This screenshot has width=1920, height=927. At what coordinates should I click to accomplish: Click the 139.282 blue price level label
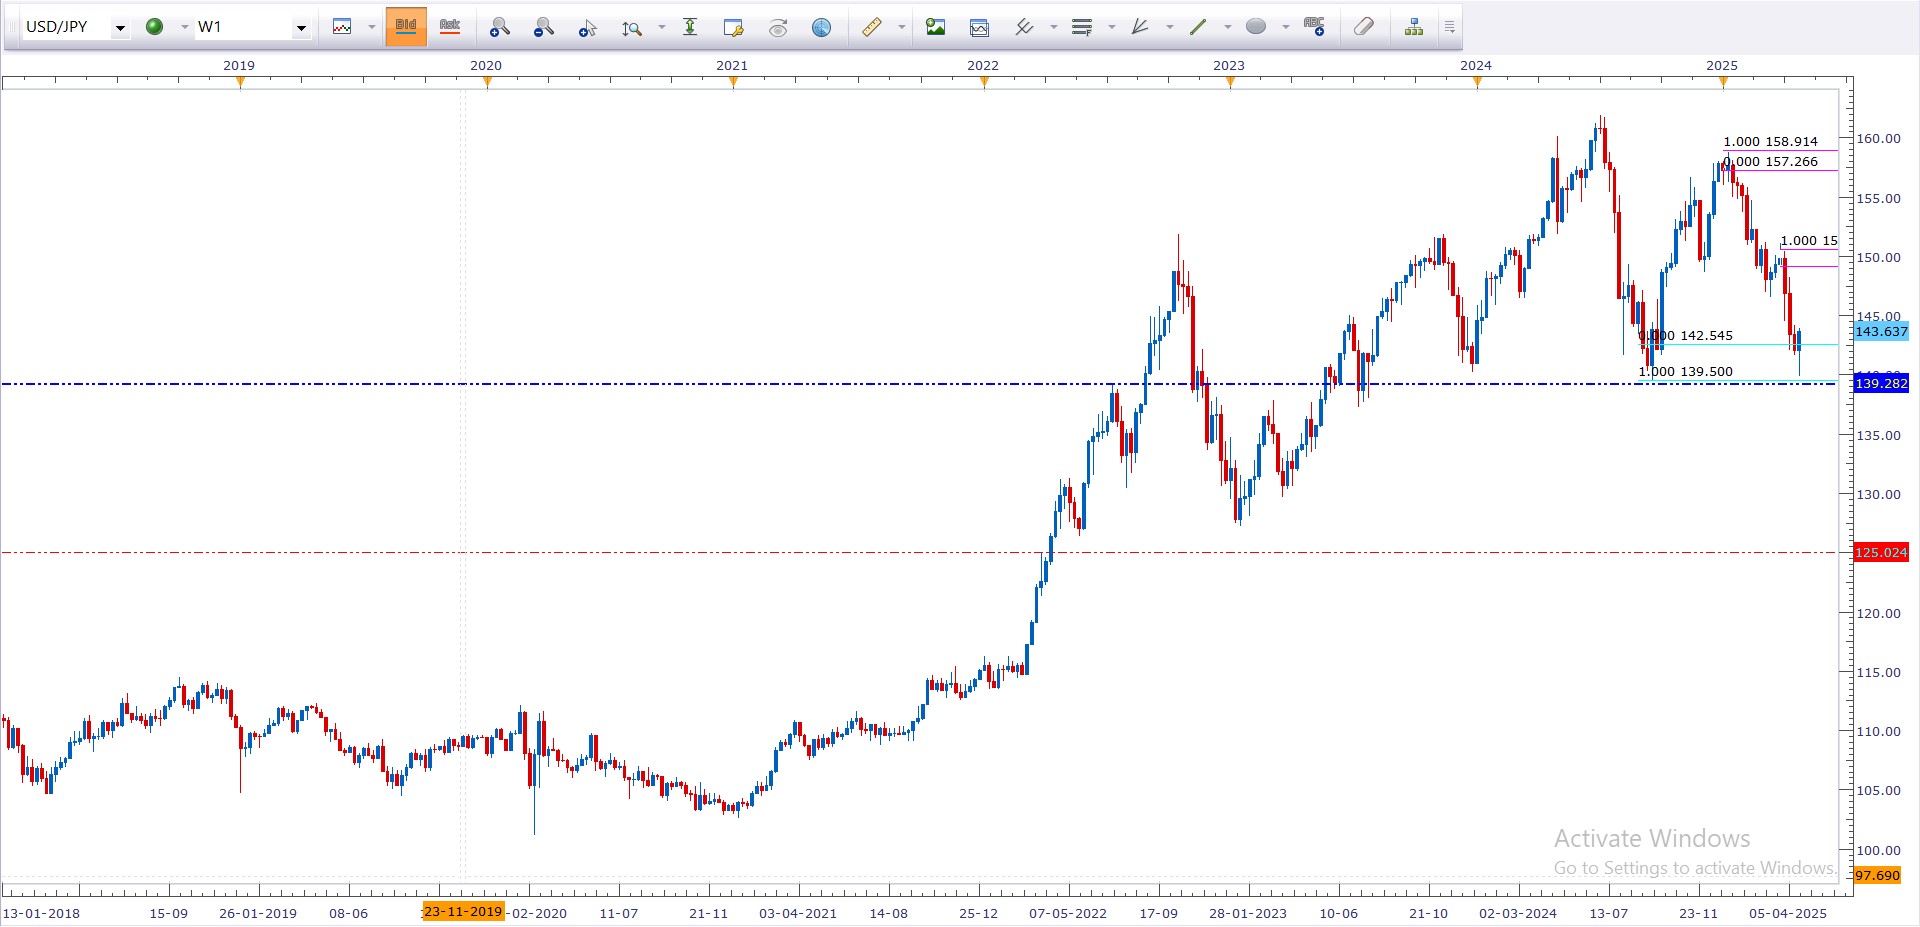tap(1881, 384)
